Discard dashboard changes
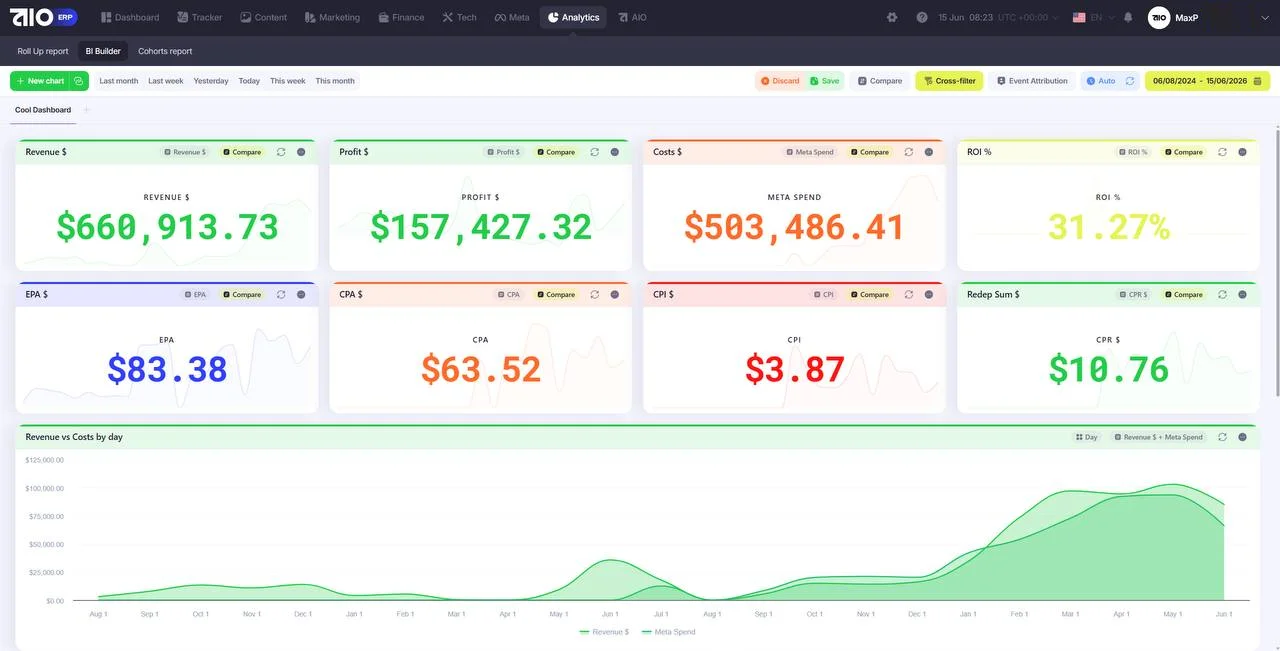Viewport: 1280px width, 651px height. point(780,81)
